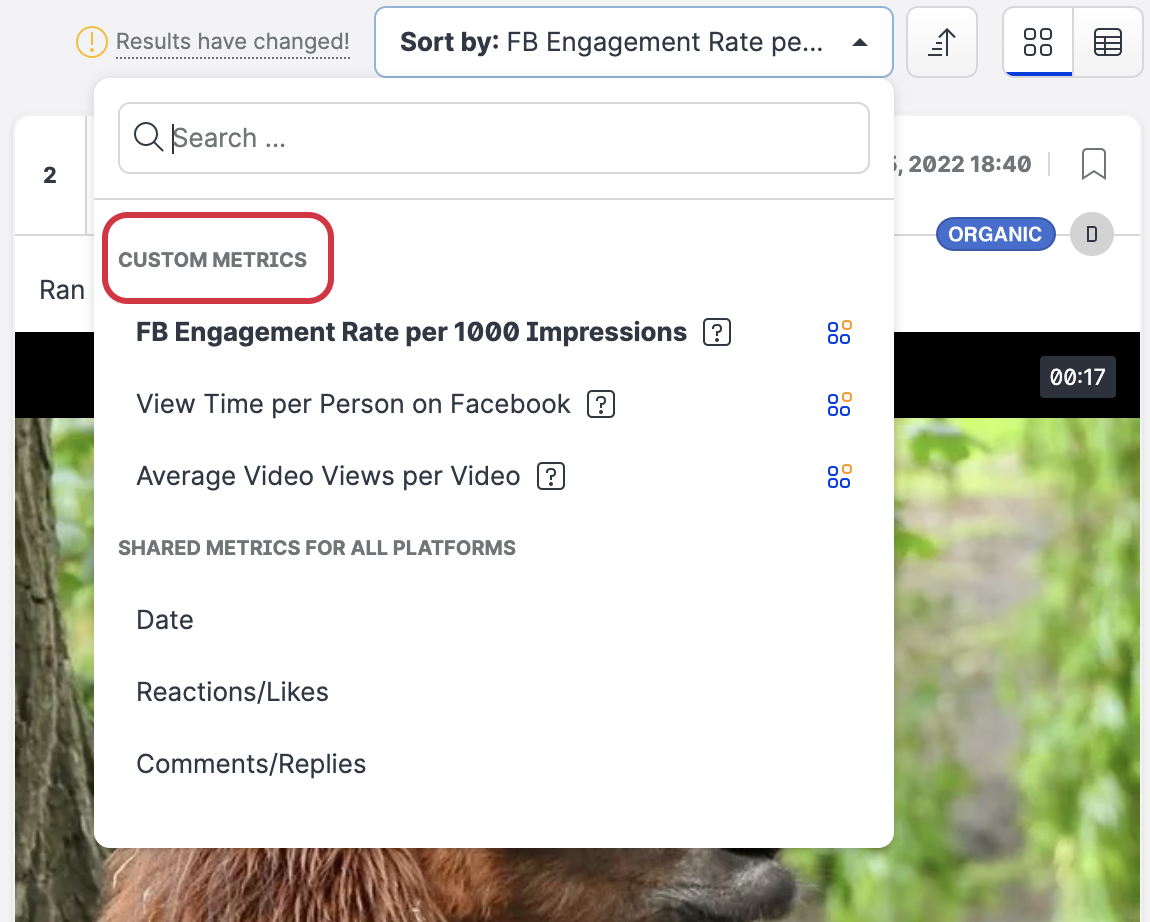Open help for FB Engagement Rate metric
Image resolution: width=1150 pixels, height=922 pixels.
coord(717,332)
